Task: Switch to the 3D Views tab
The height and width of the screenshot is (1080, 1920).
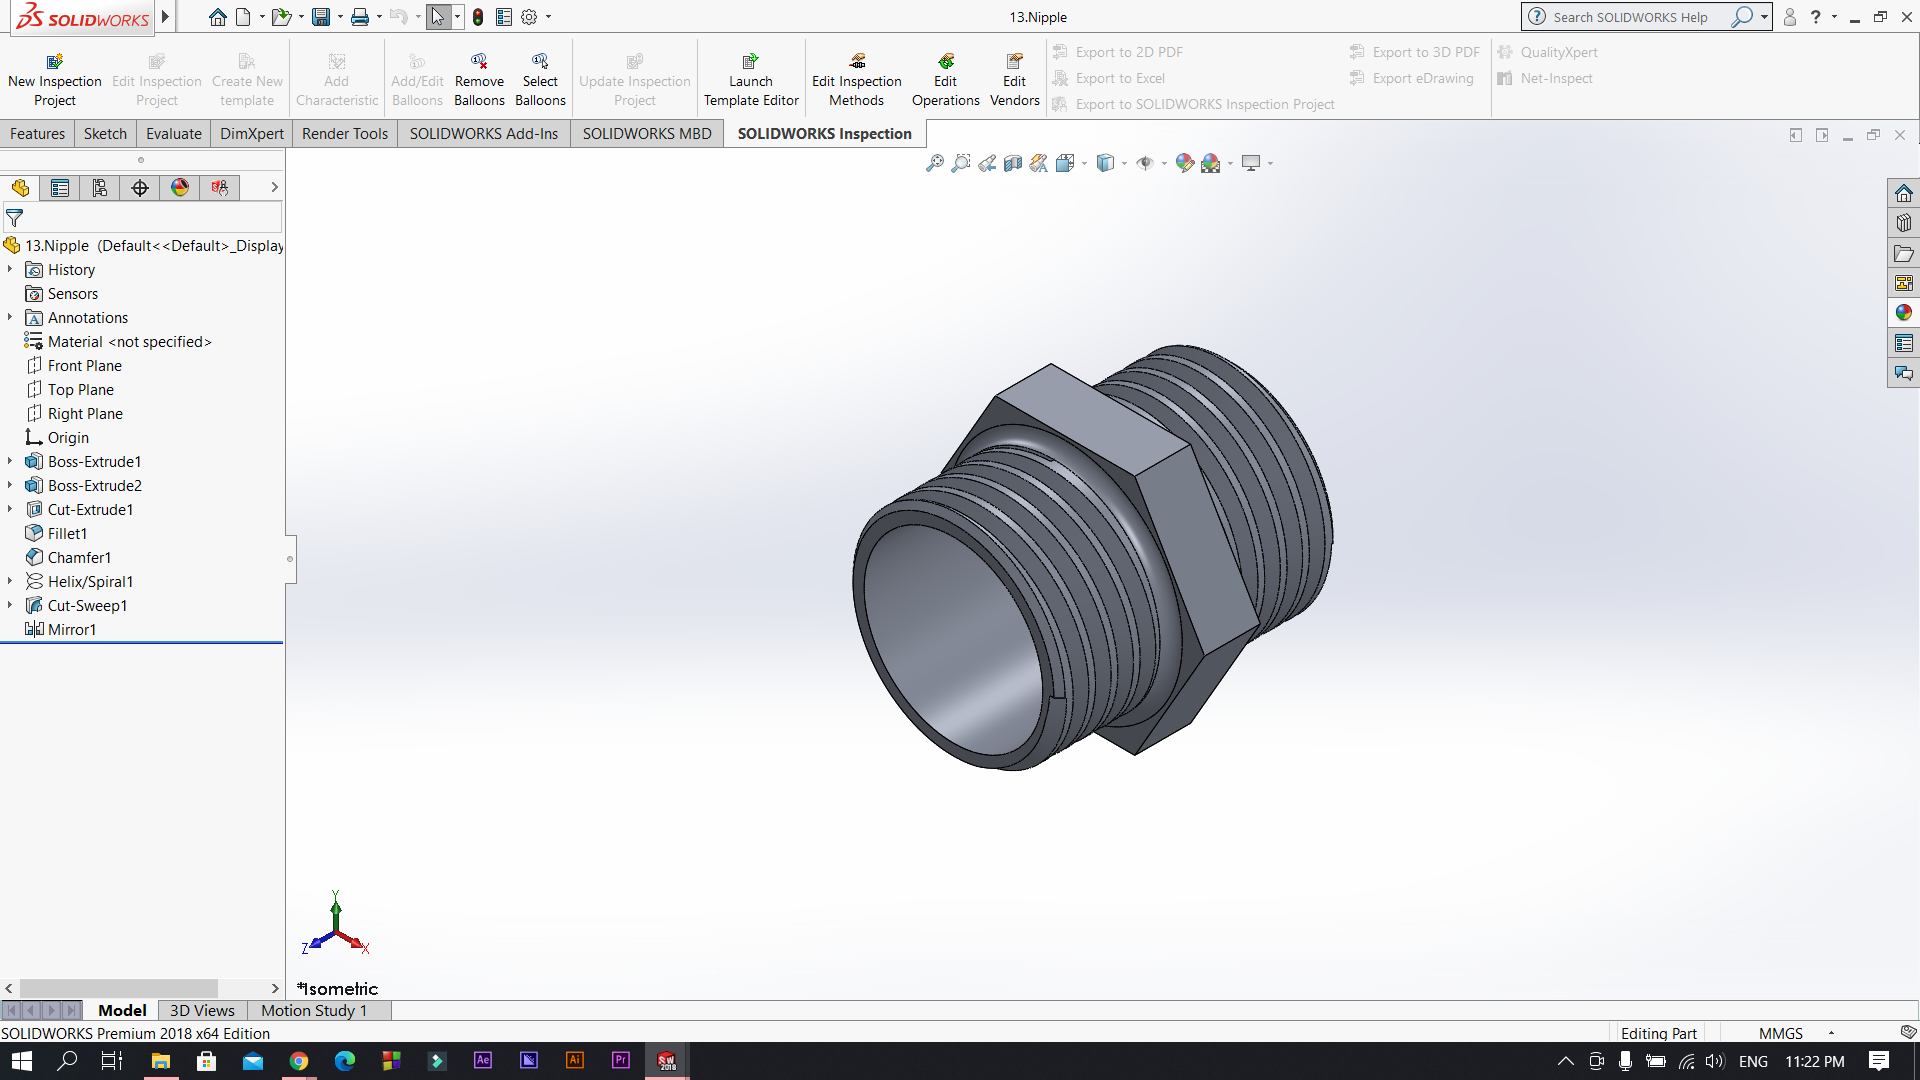Action: coord(202,1010)
